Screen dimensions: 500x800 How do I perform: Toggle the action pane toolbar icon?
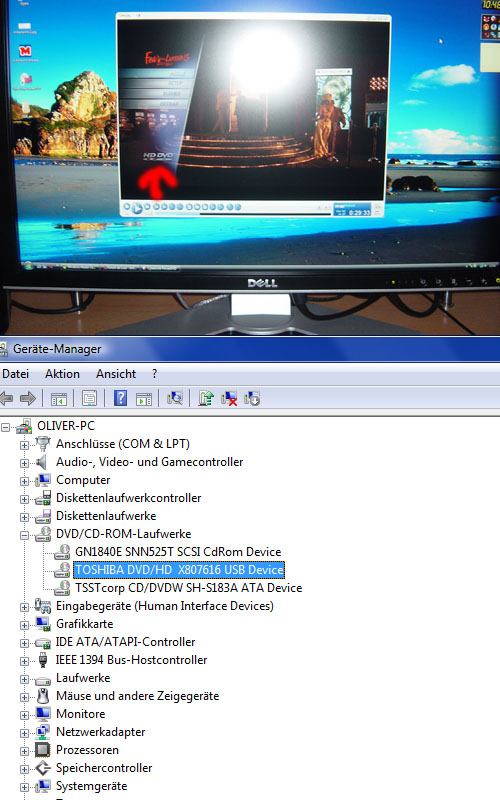click(x=144, y=398)
